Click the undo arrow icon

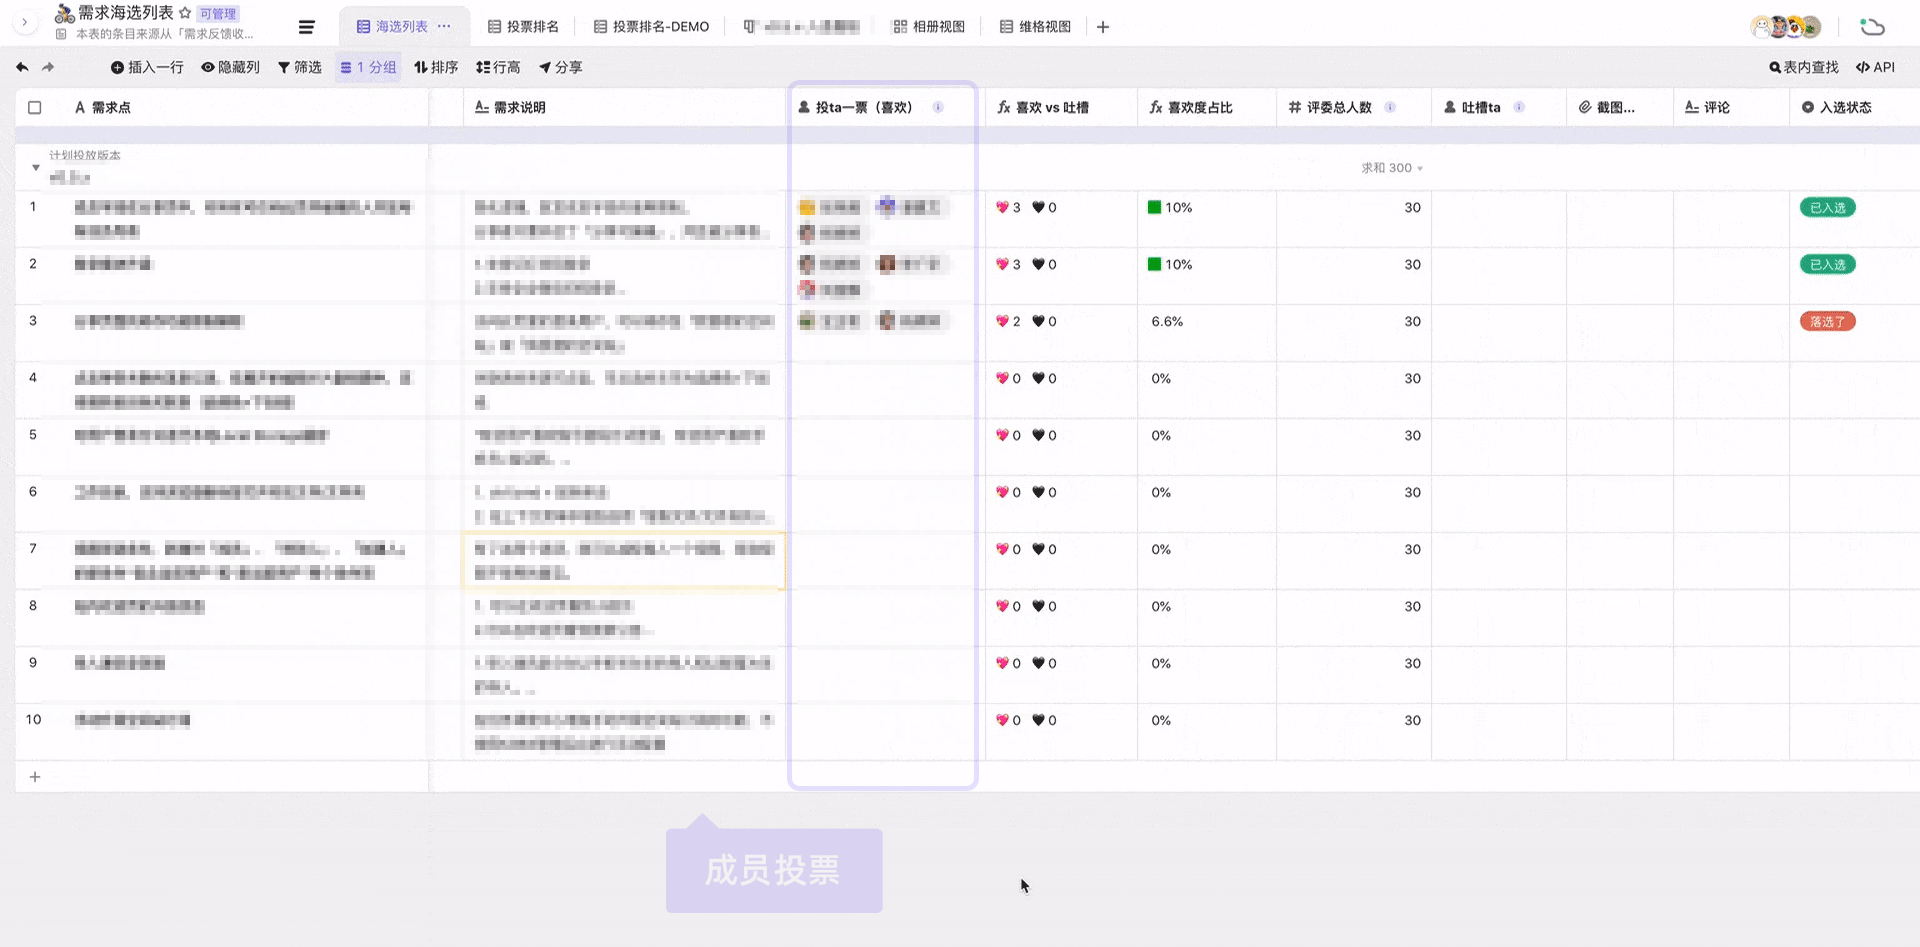click(22, 67)
